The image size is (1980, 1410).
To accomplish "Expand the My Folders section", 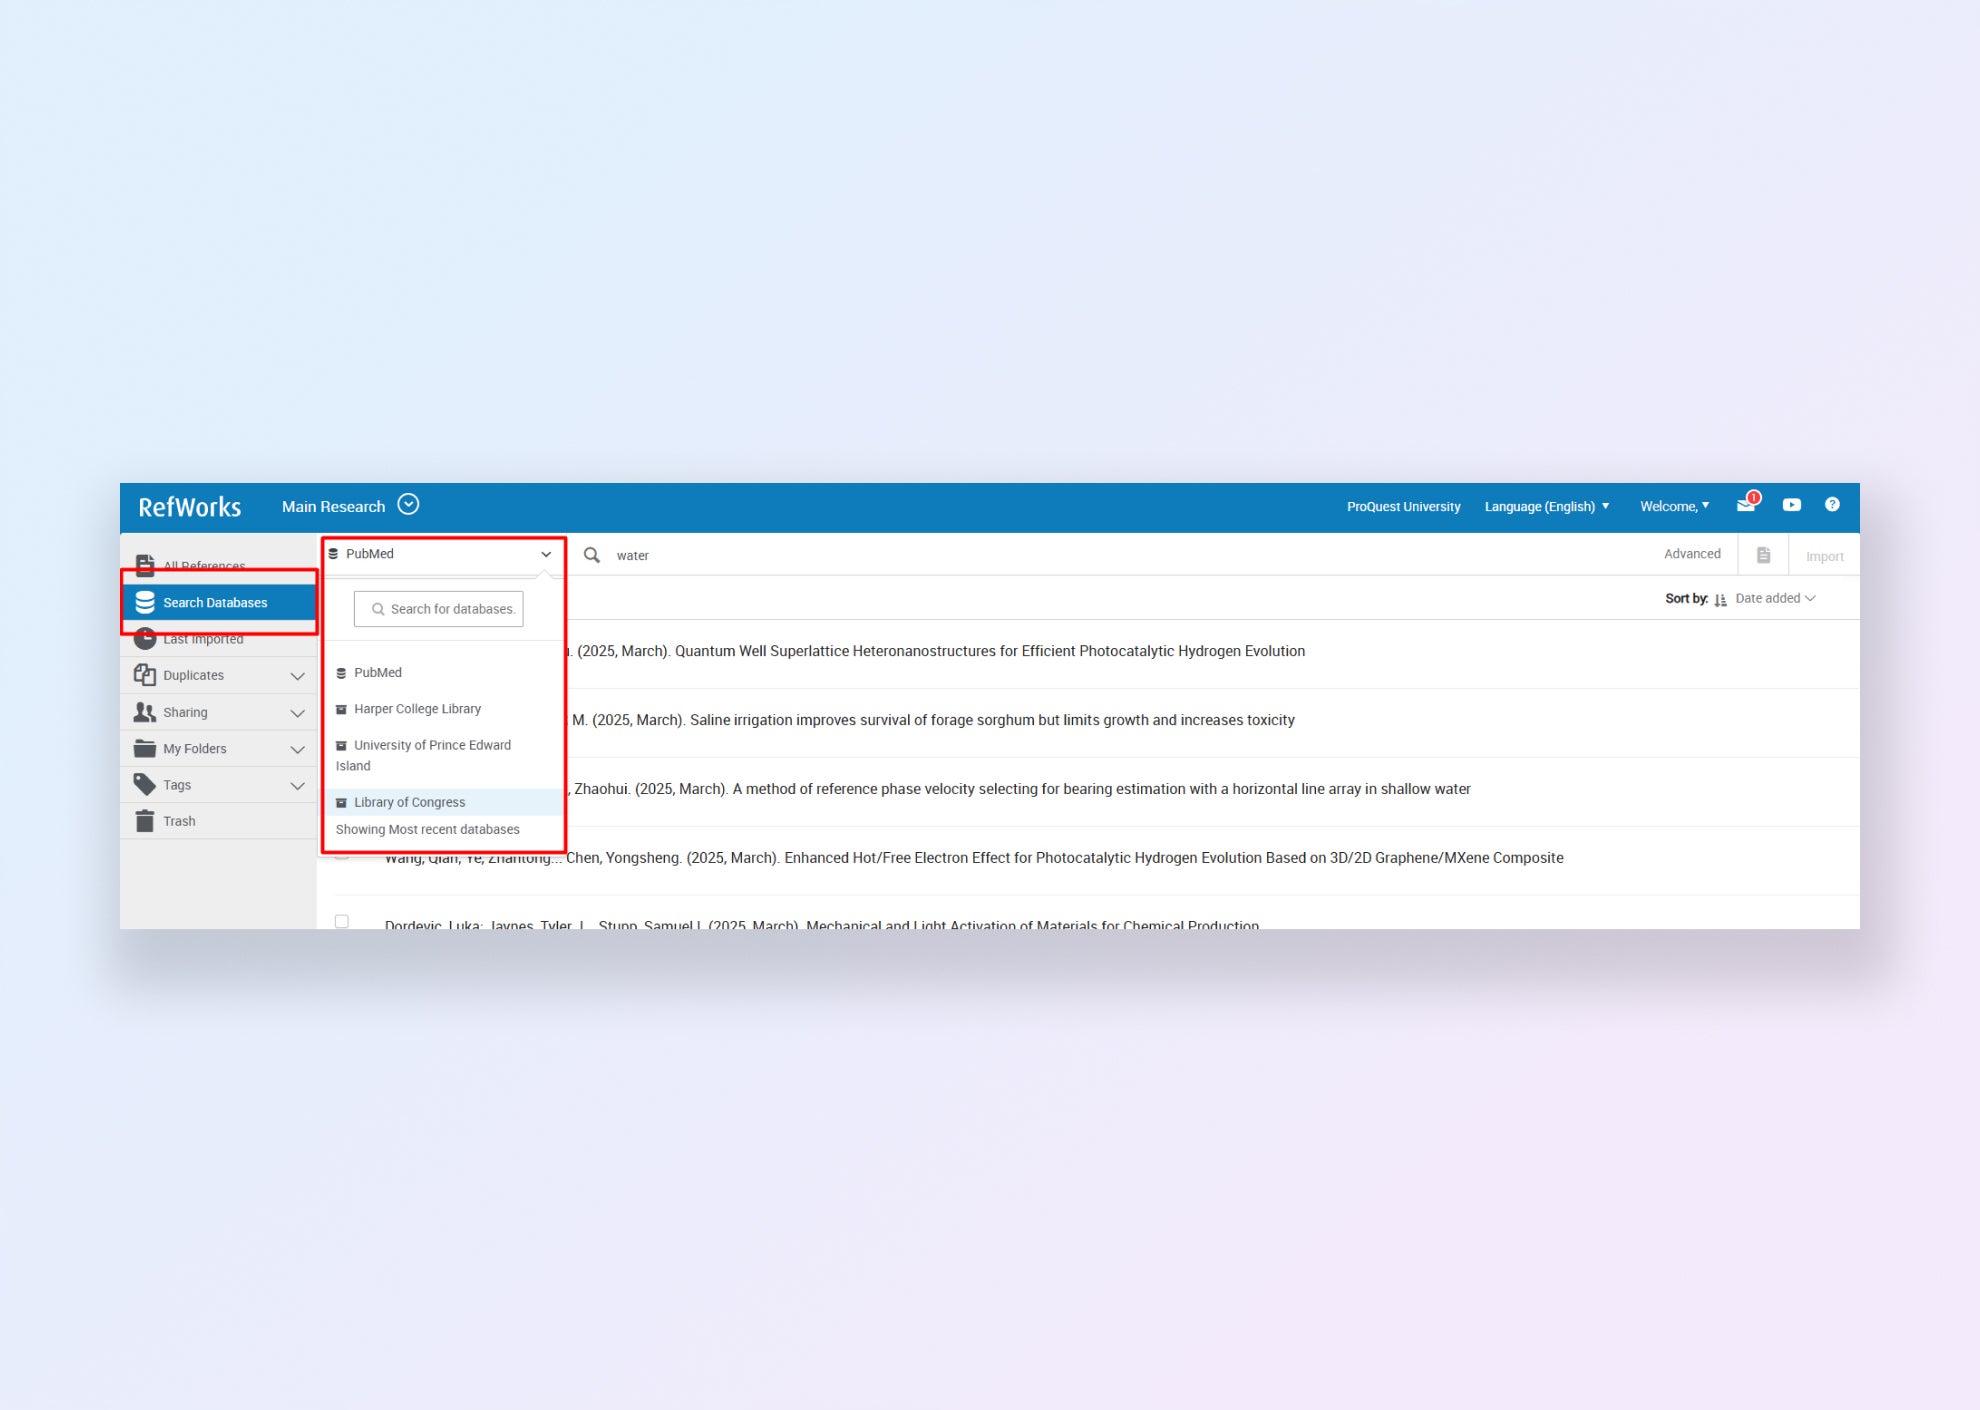I will (x=297, y=749).
